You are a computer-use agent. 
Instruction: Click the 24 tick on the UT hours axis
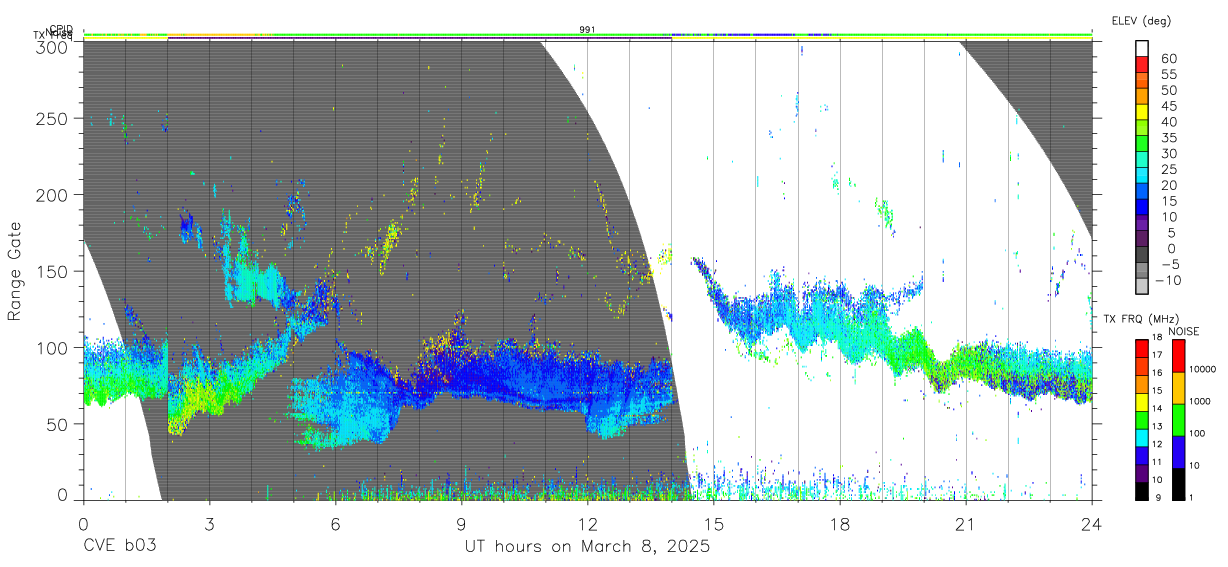tap(1091, 523)
